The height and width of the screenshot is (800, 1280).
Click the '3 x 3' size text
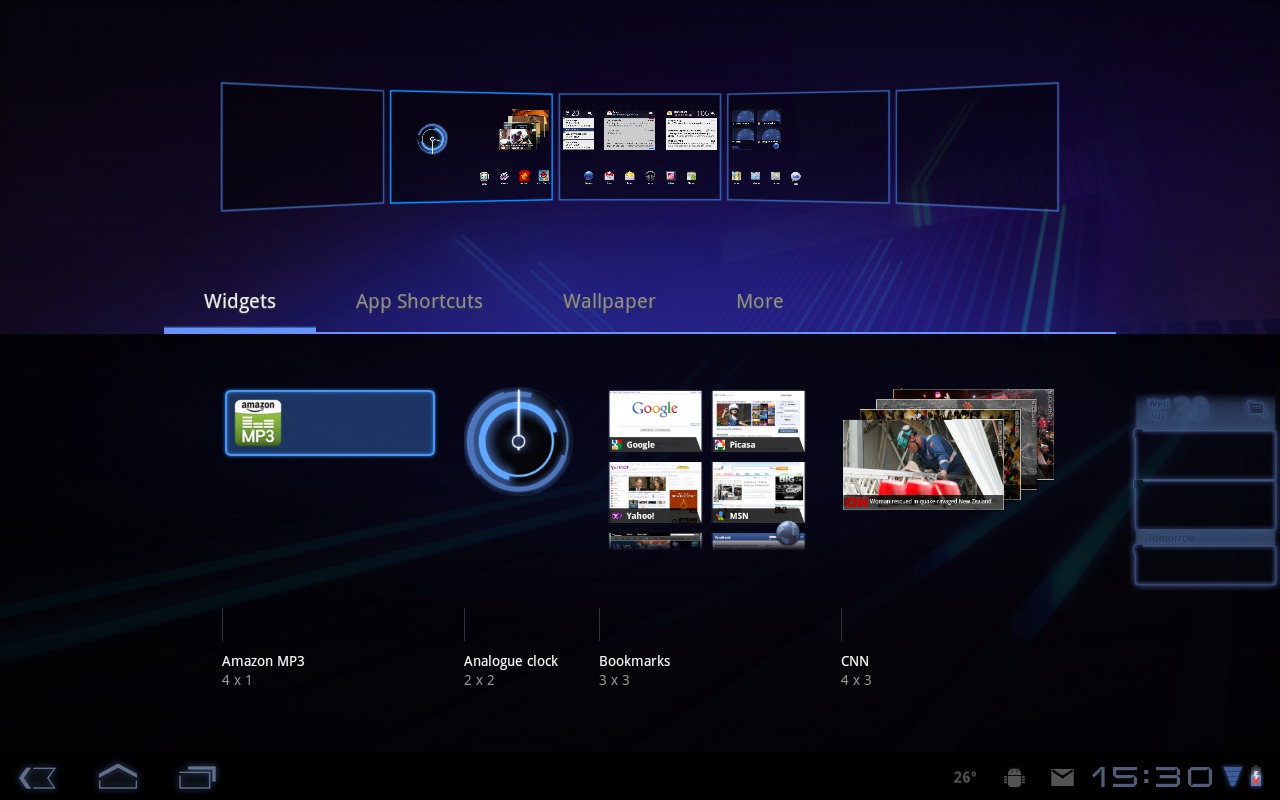coord(614,680)
